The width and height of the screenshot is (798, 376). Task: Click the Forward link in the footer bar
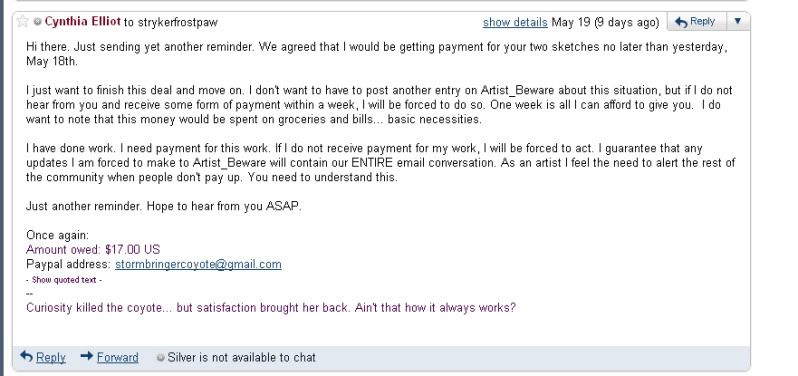click(x=118, y=358)
